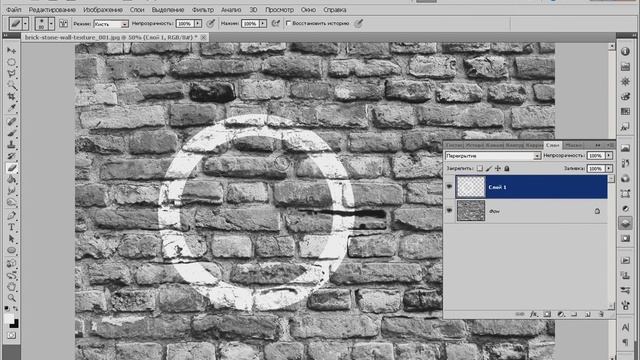Screen dimensions: 640x360
Task: Open the layer blend mode dropdown
Action: 493,156
